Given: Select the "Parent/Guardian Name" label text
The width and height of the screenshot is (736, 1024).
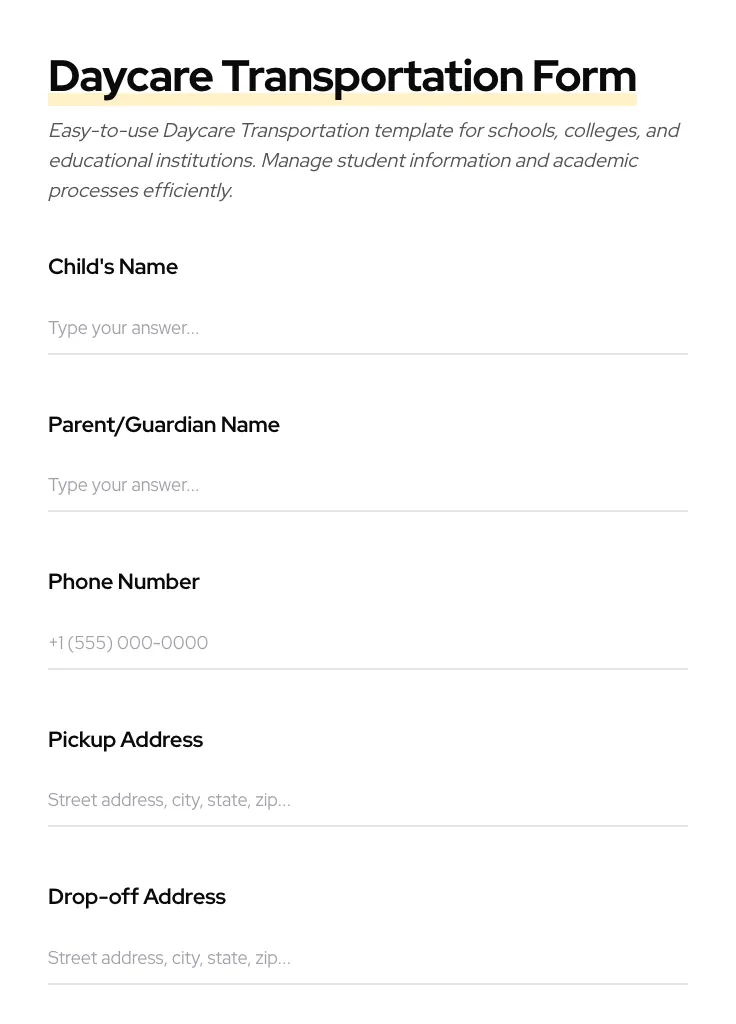Looking at the screenshot, I should tap(163, 425).
